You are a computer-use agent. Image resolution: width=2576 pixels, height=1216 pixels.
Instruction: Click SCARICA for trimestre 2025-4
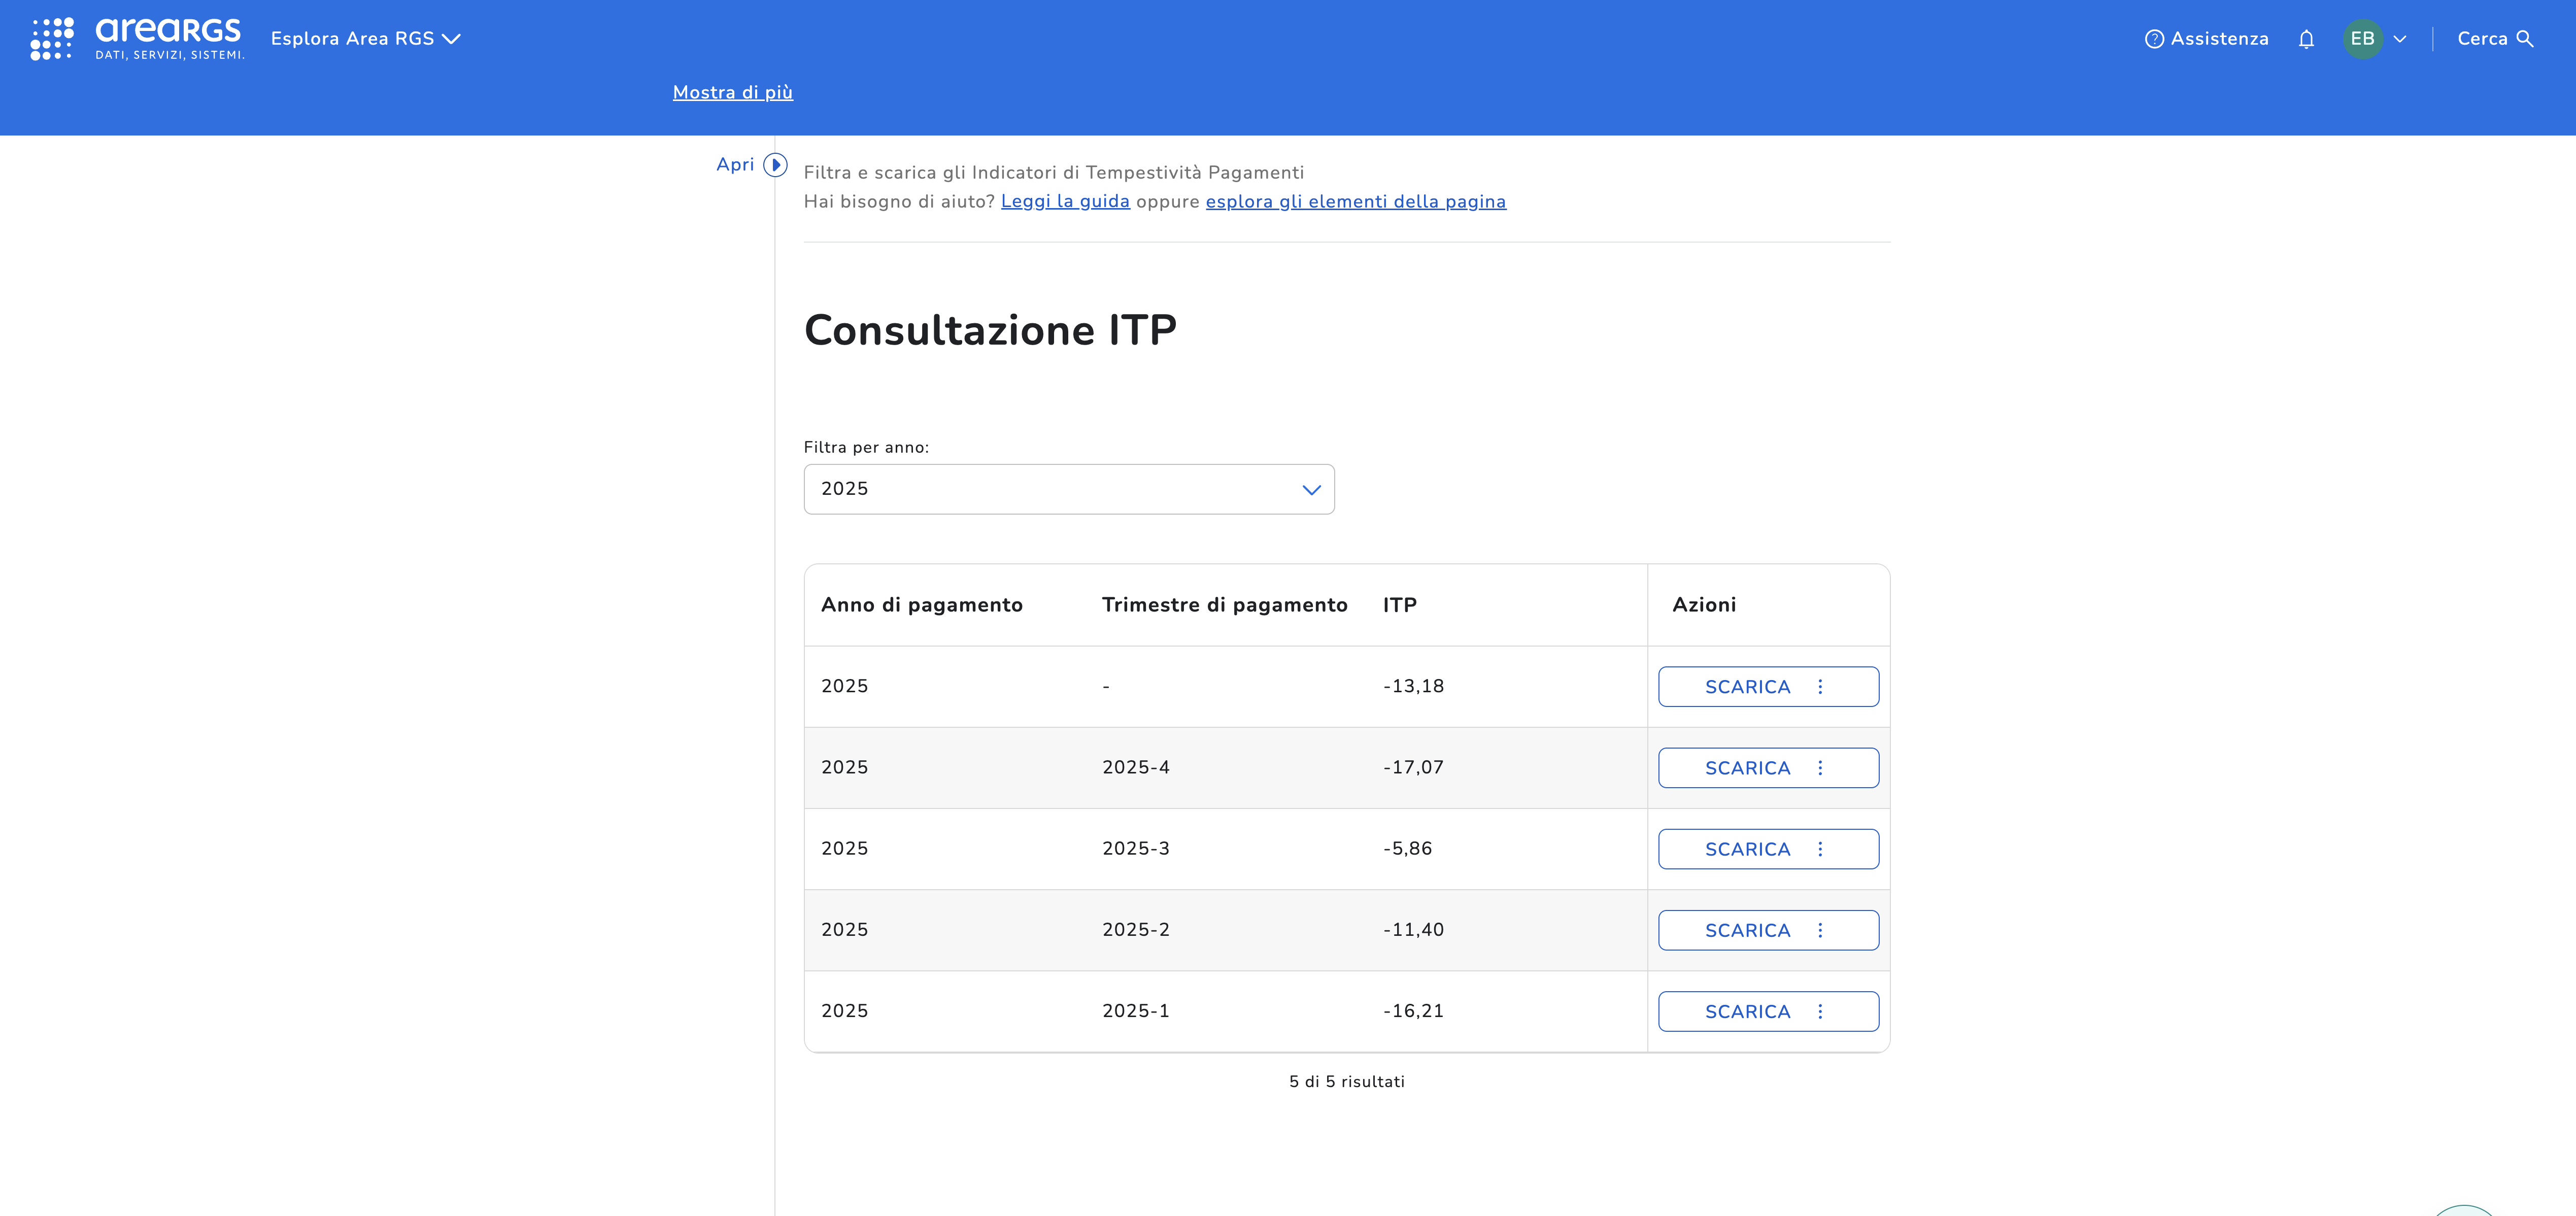(1747, 768)
